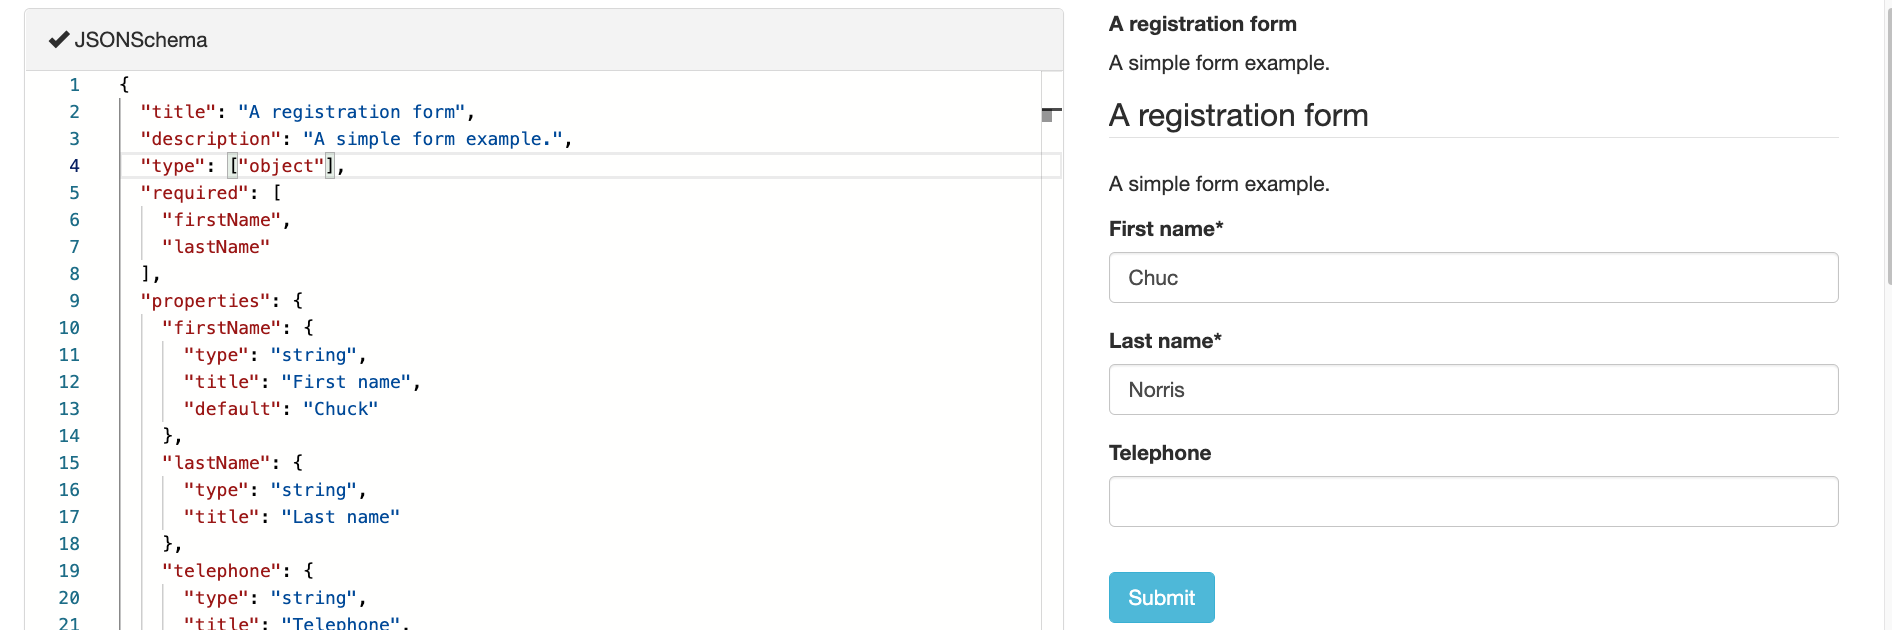
Task: Click line number 15 in the editor gutter
Action: [x=69, y=463]
